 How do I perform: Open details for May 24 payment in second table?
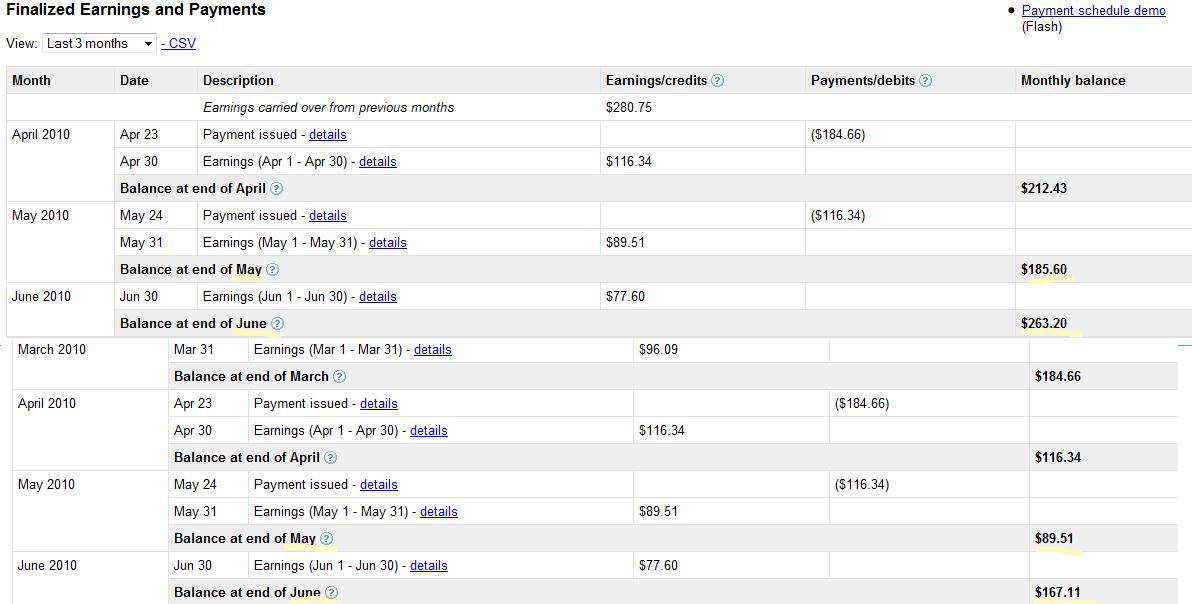[x=379, y=485]
